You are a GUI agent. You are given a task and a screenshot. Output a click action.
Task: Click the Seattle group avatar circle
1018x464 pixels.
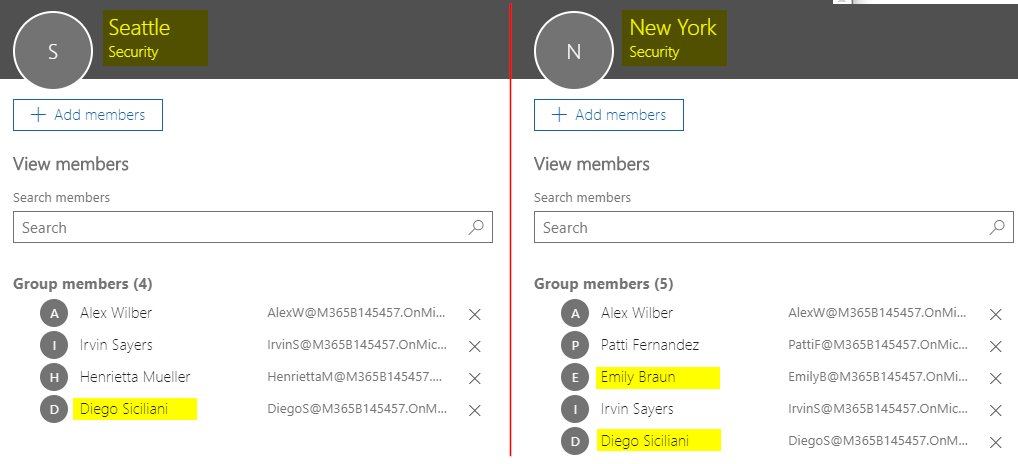pyautogui.click(x=53, y=52)
